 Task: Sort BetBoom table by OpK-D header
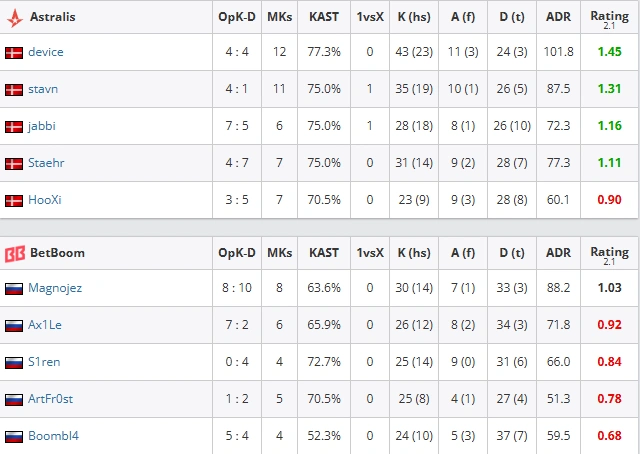[x=237, y=253]
